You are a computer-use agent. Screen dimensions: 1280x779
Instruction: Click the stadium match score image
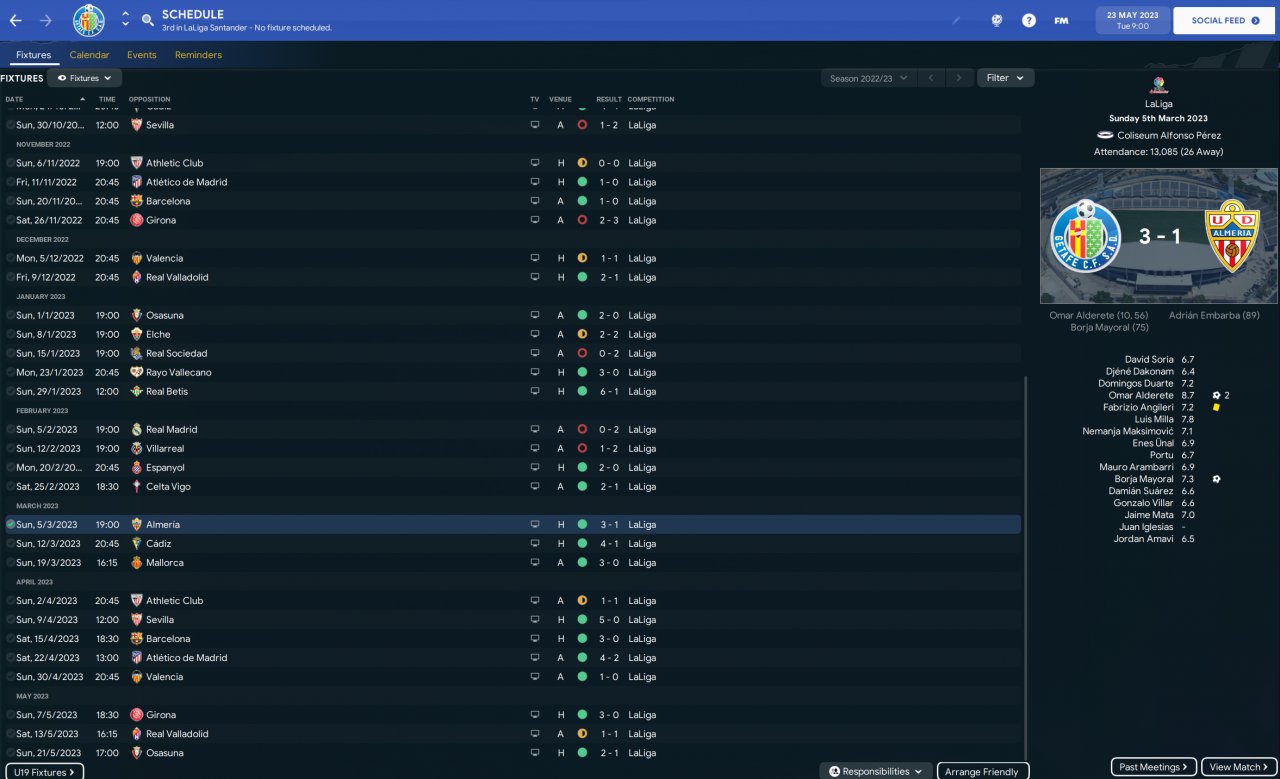tap(1159, 236)
